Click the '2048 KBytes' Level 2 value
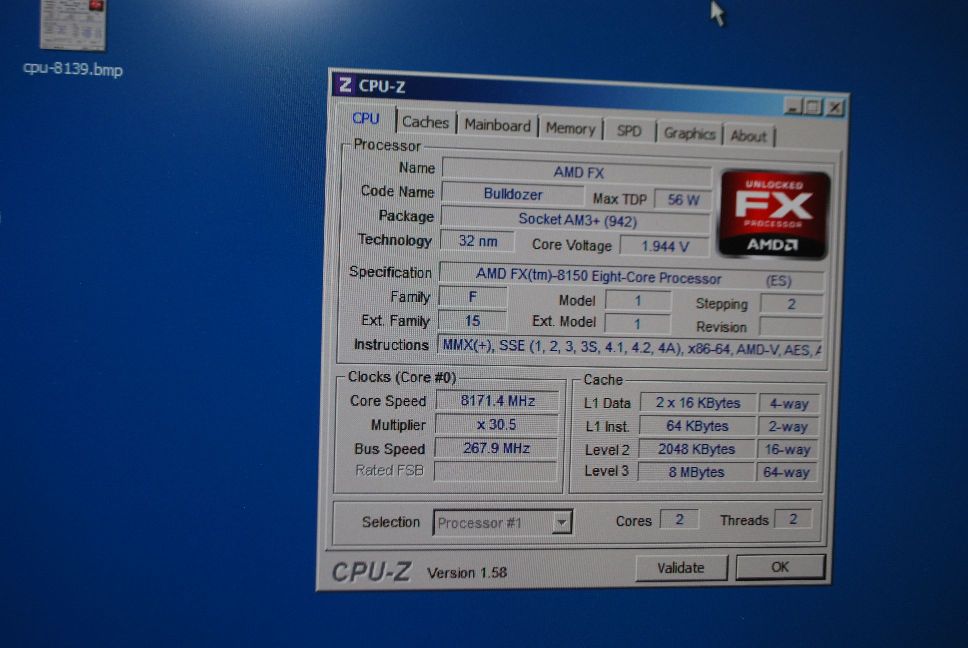This screenshot has width=968, height=648. click(696, 449)
